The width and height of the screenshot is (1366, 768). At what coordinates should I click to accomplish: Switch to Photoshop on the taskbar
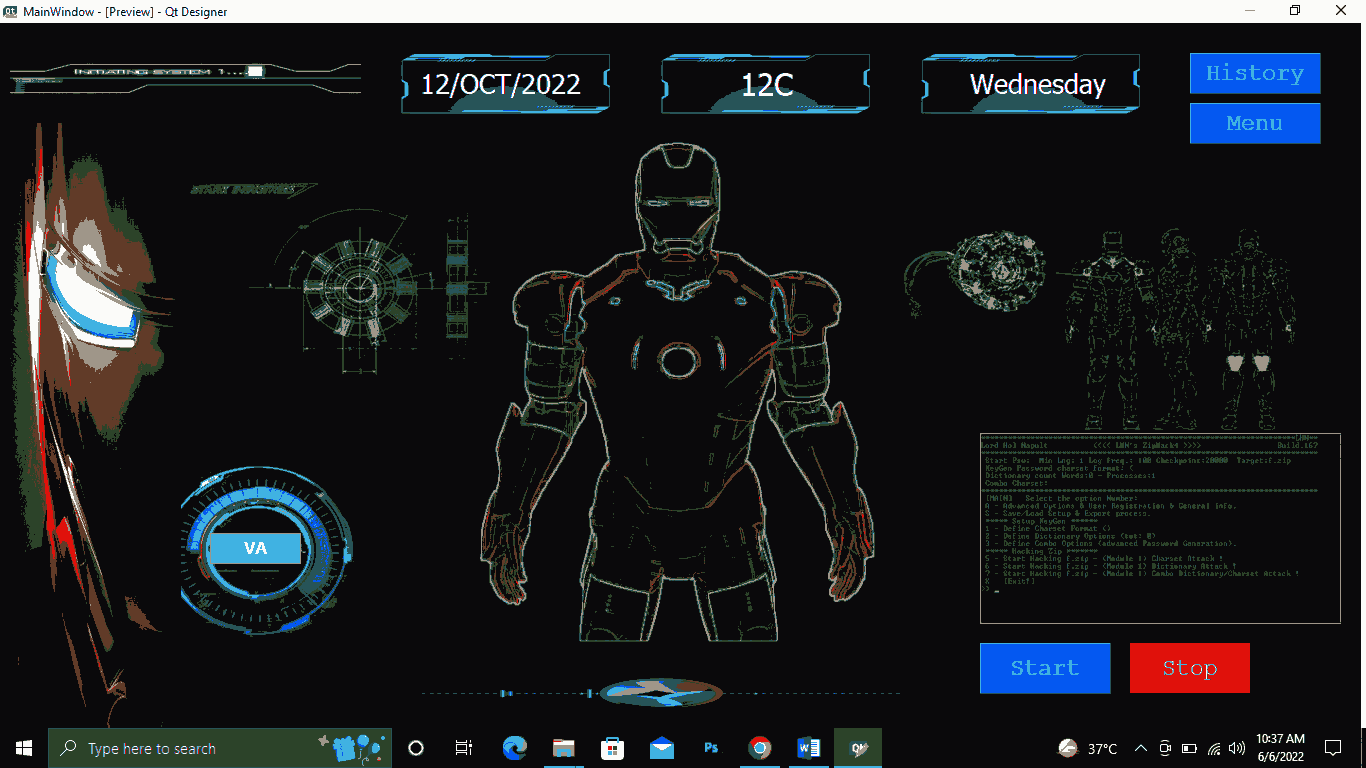[711, 748]
